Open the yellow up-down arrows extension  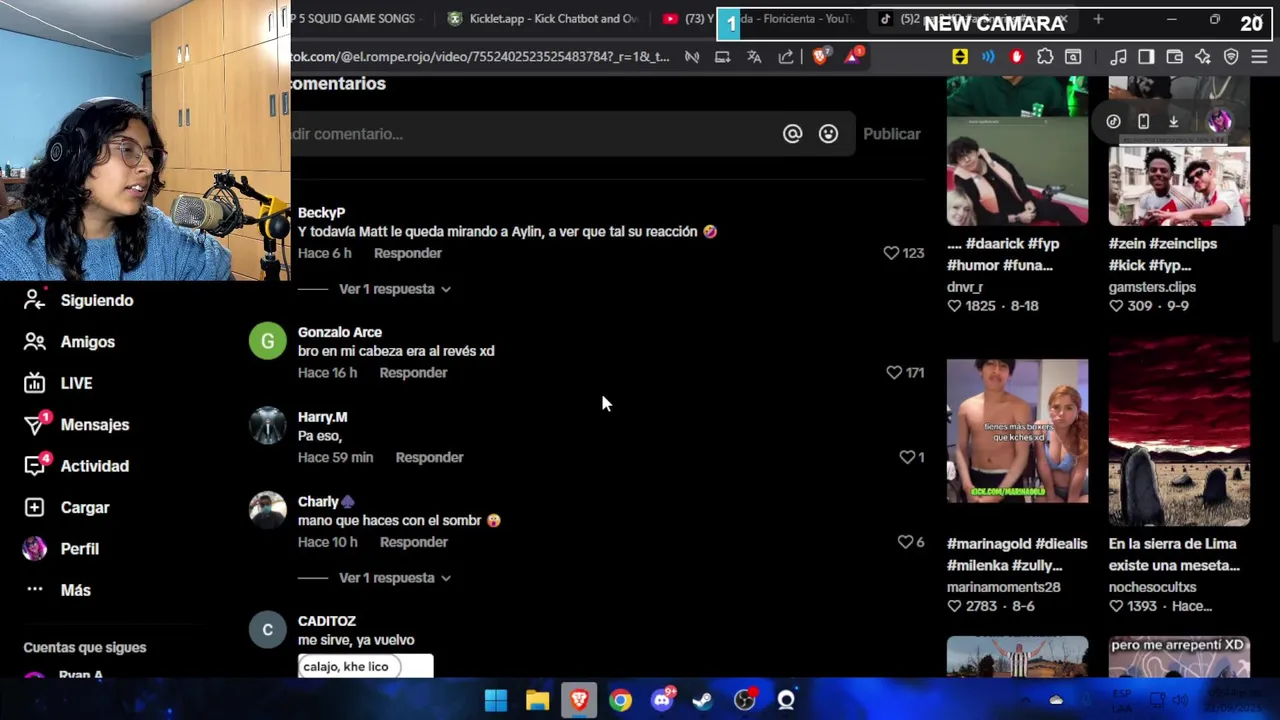pyautogui.click(x=960, y=57)
